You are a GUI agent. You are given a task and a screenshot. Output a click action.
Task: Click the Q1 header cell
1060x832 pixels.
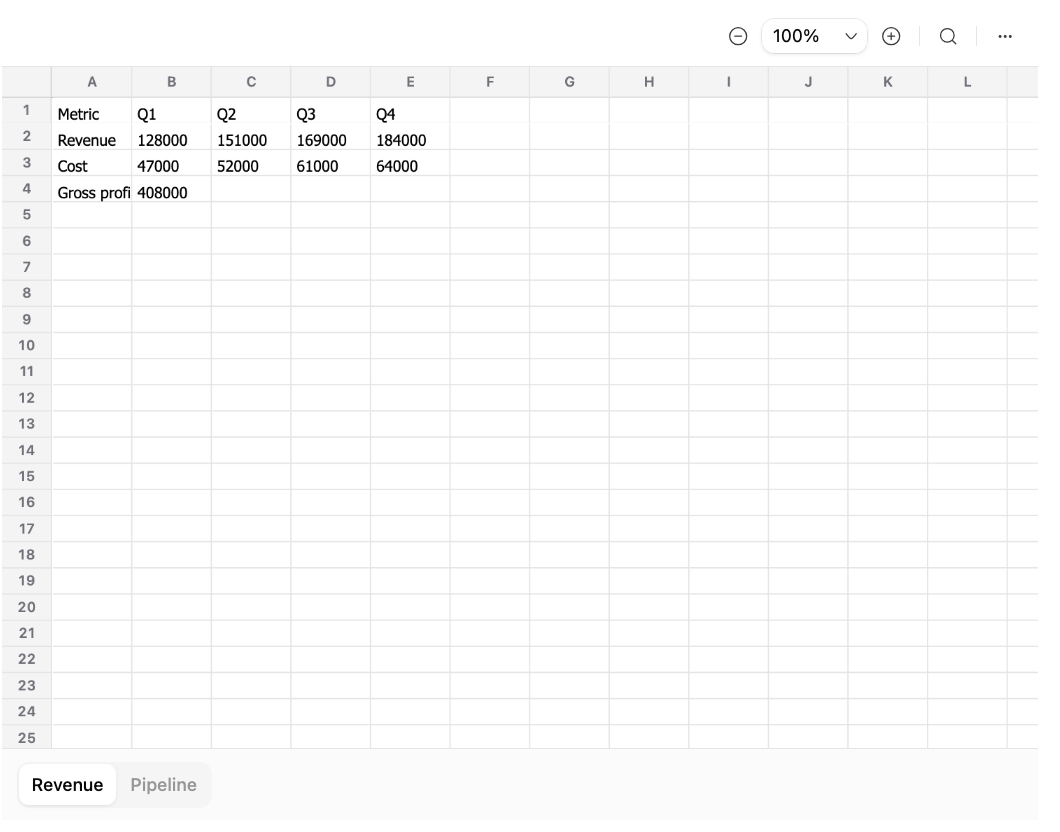(x=172, y=111)
